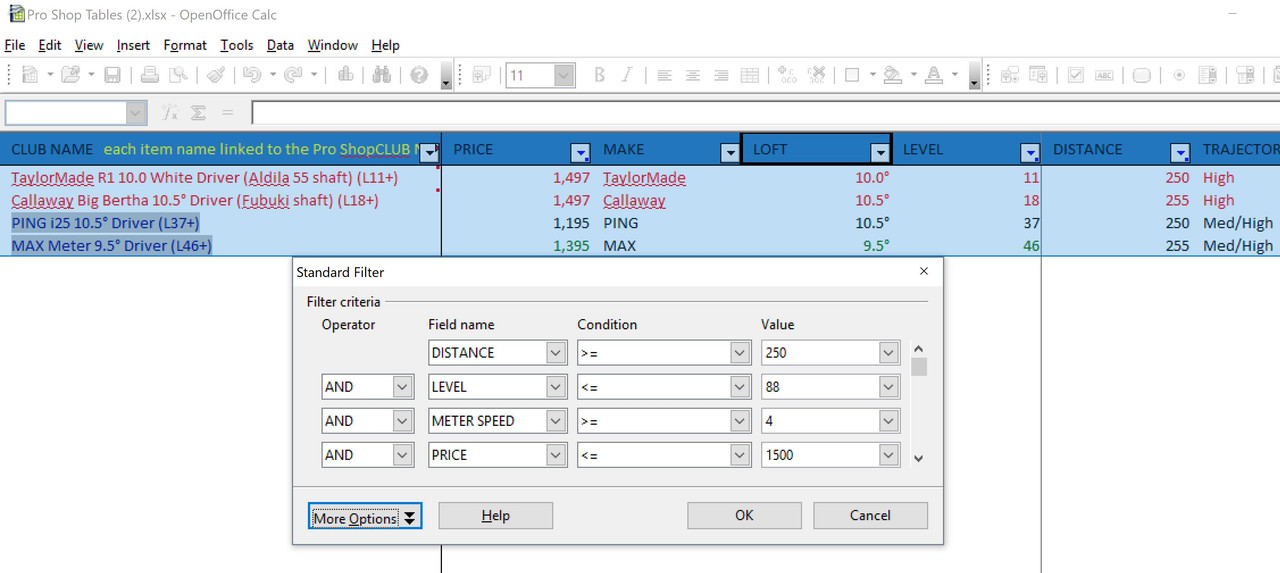
Task: Select the MAX Meter 9.5° Driver cell
Action: [x=220, y=246]
